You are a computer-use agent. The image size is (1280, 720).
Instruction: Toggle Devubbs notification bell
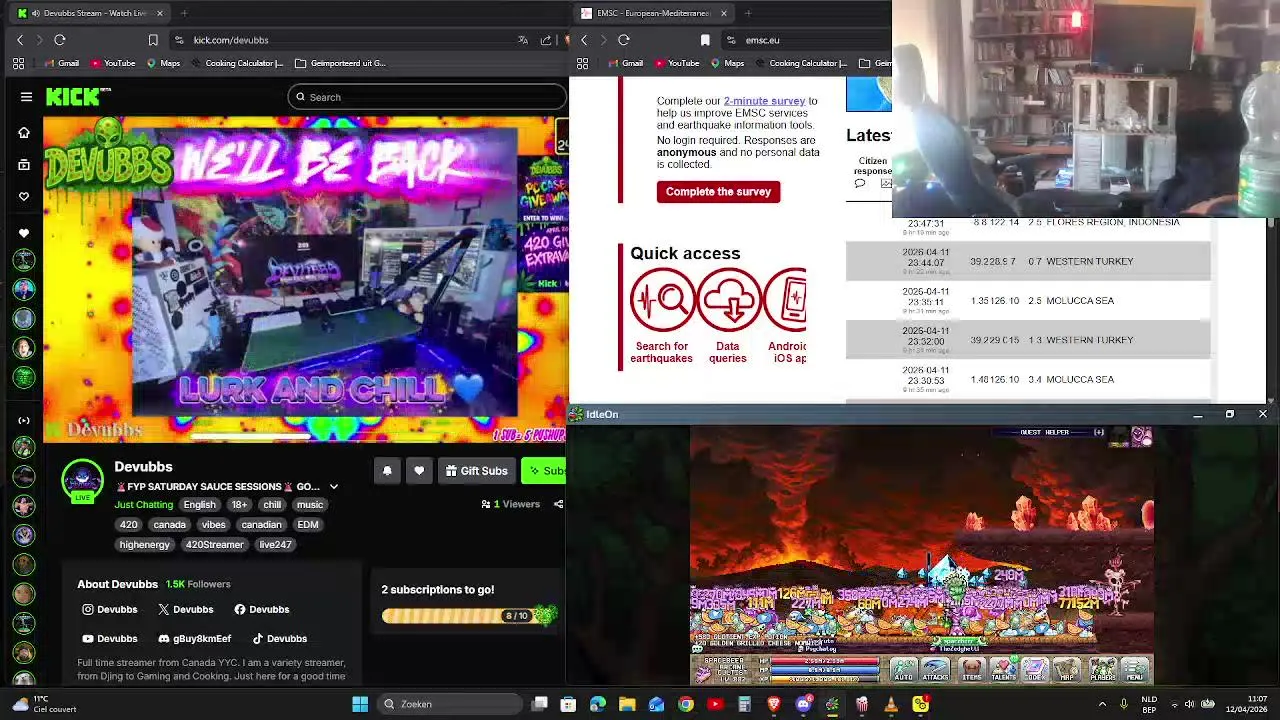coord(387,471)
